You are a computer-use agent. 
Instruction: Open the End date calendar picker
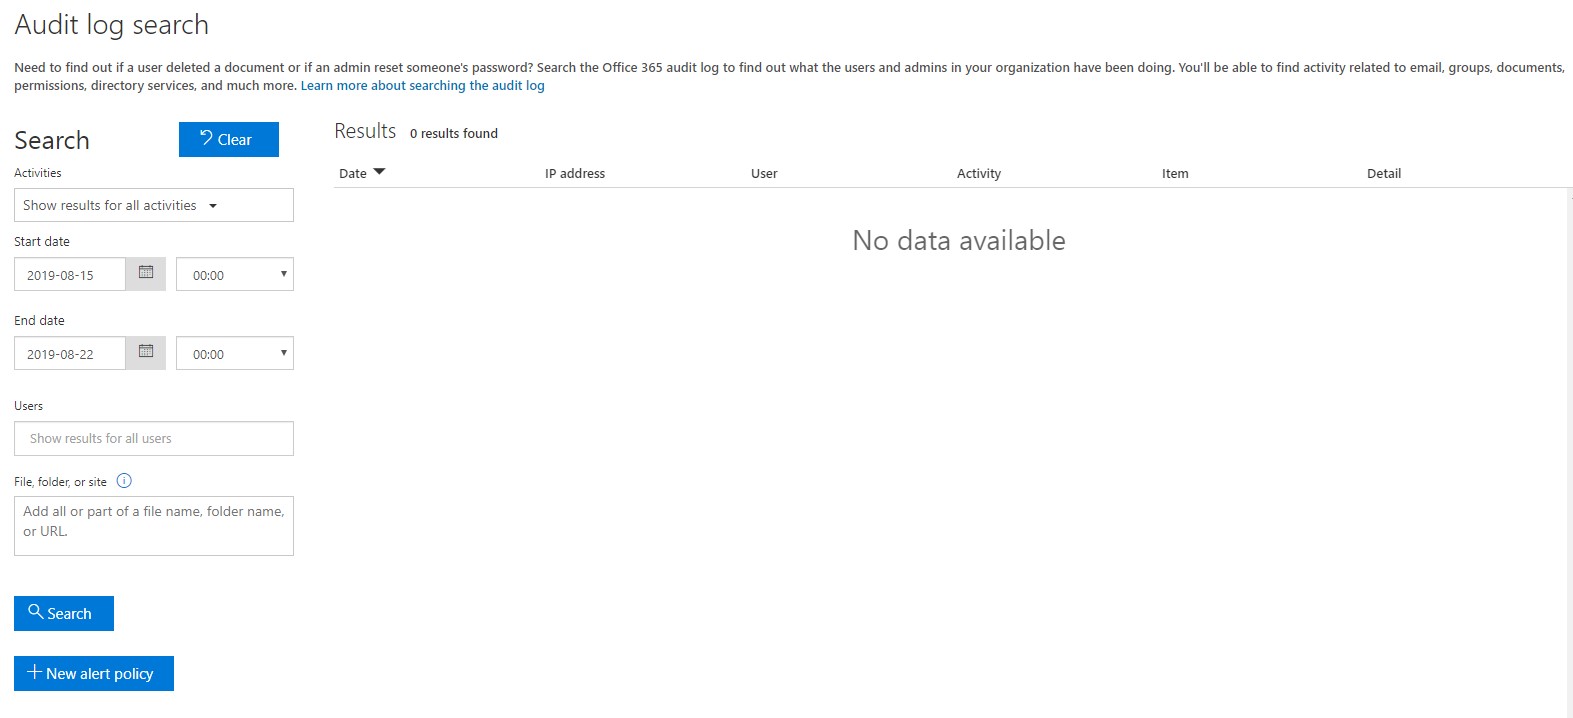point(146,353)
